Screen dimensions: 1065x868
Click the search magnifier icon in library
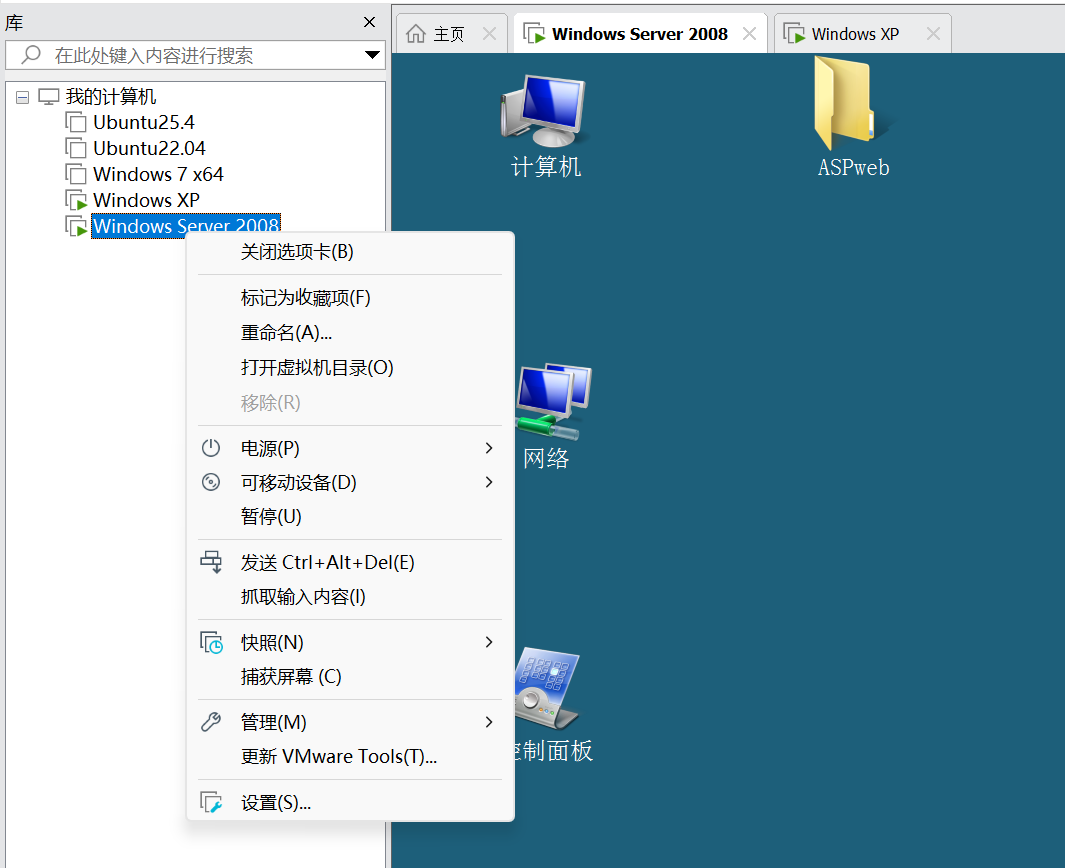(x=31, y=54)
